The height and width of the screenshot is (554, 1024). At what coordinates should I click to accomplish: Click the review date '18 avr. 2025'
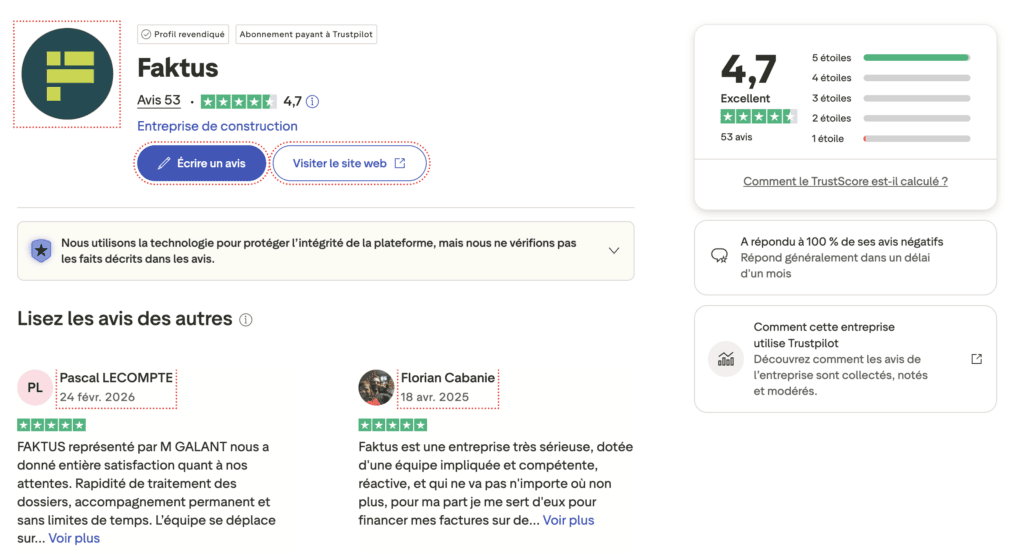click(x=435, y=397)
